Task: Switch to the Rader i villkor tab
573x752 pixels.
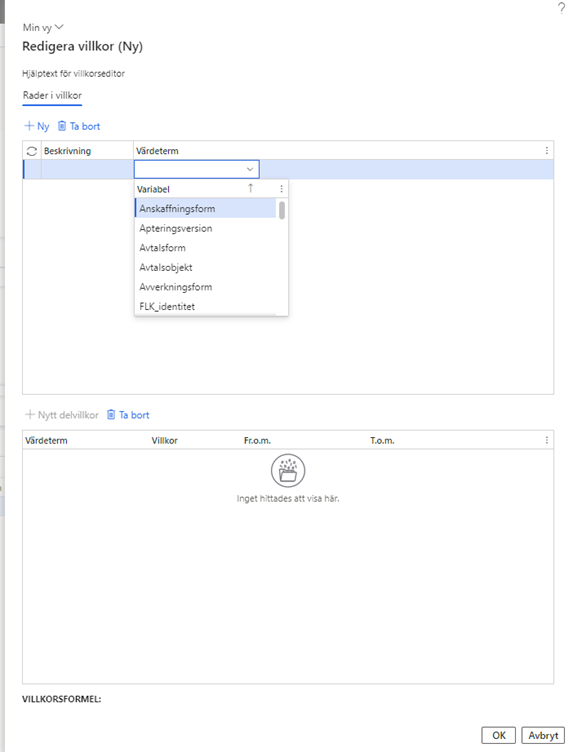Action: [52, 95]
